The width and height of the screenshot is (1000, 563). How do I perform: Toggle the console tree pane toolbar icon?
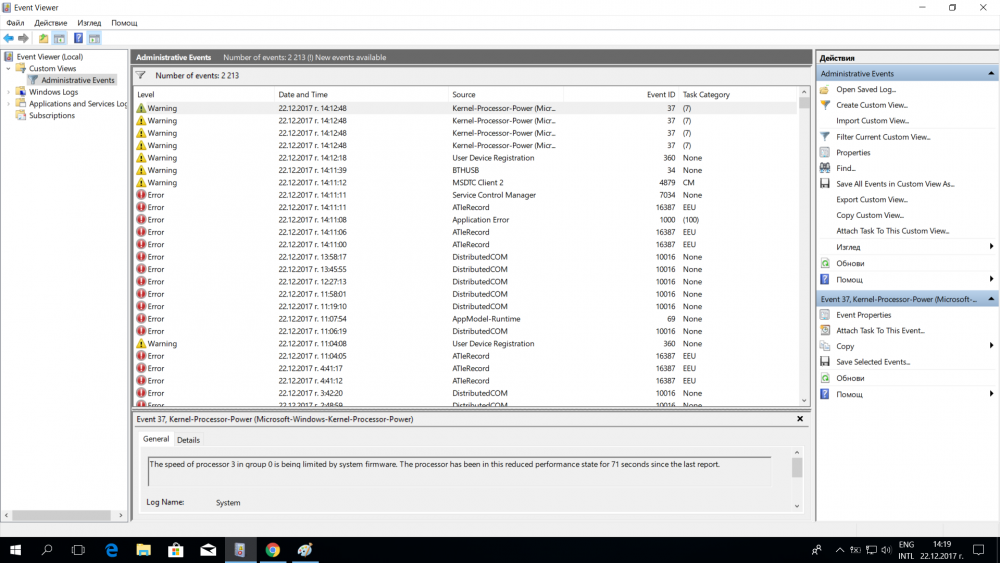59,39
